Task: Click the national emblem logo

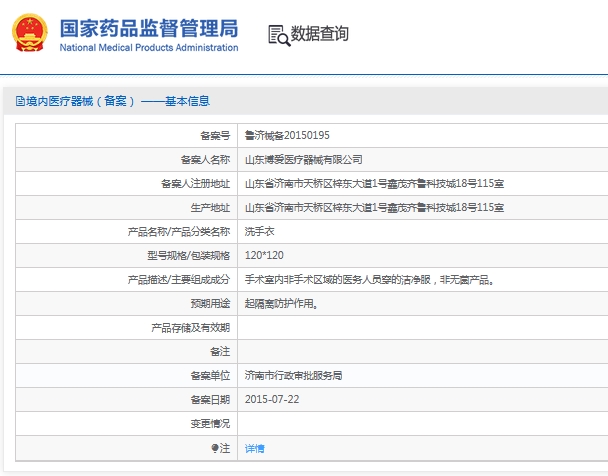Action: coord(30,33)
